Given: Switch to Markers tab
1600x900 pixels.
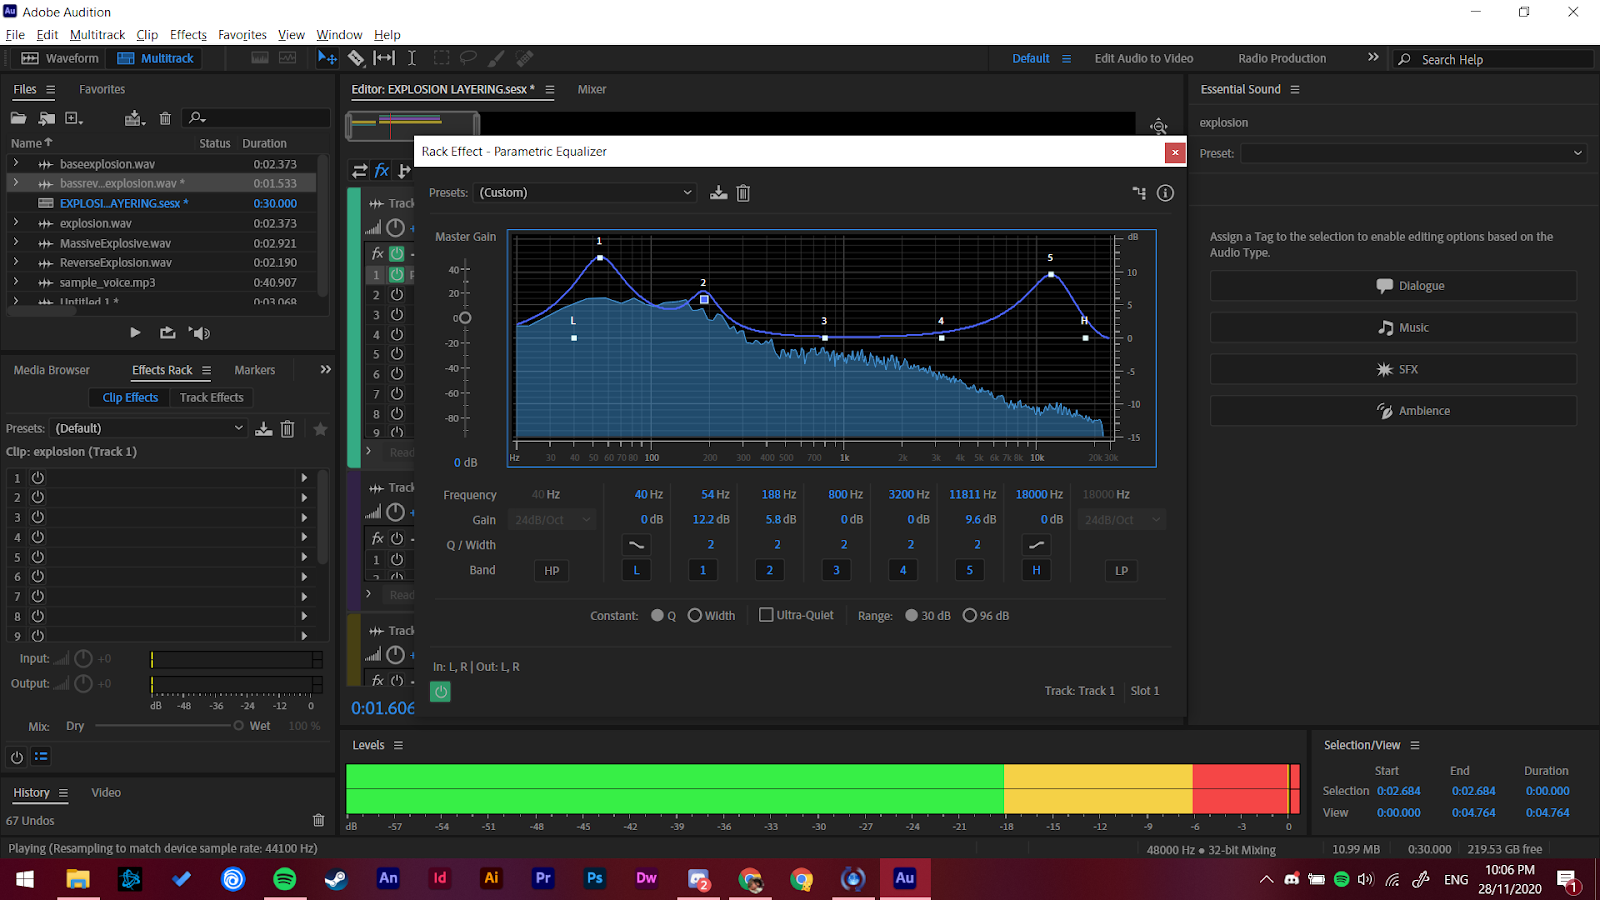Looking at the screenshot, I should coord(254,370).
